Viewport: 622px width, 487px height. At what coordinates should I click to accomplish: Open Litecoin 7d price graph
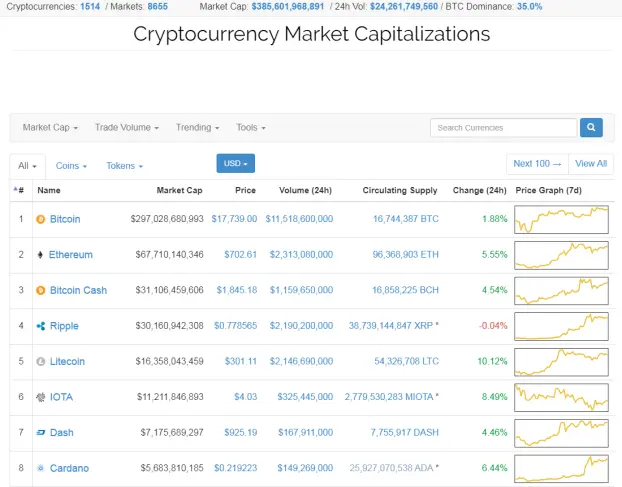coord(561,362)
